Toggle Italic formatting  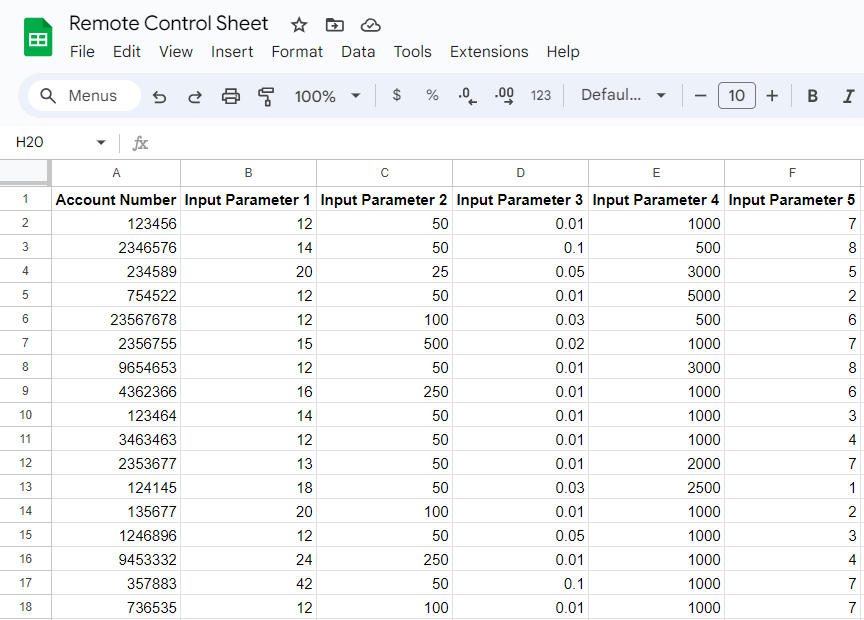848,96
